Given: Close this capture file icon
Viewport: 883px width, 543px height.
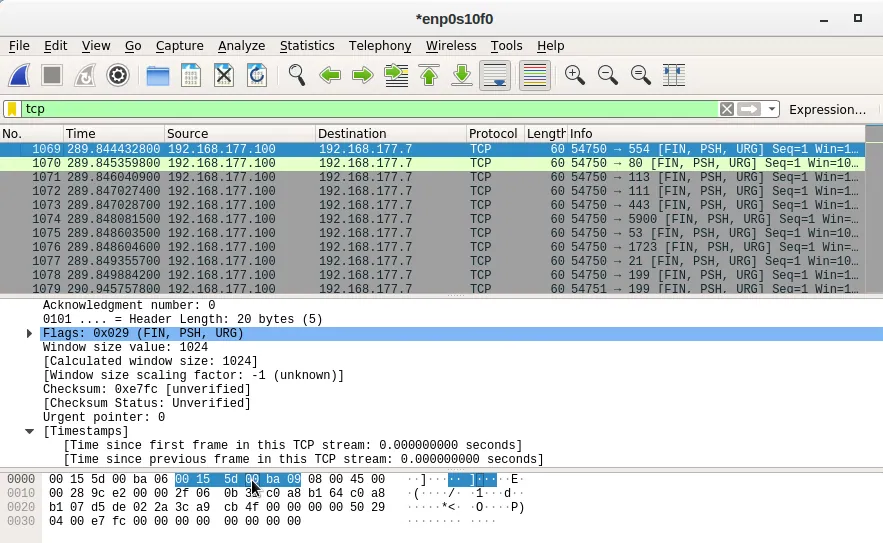Looking at the screenshot, I should point(224,75).
